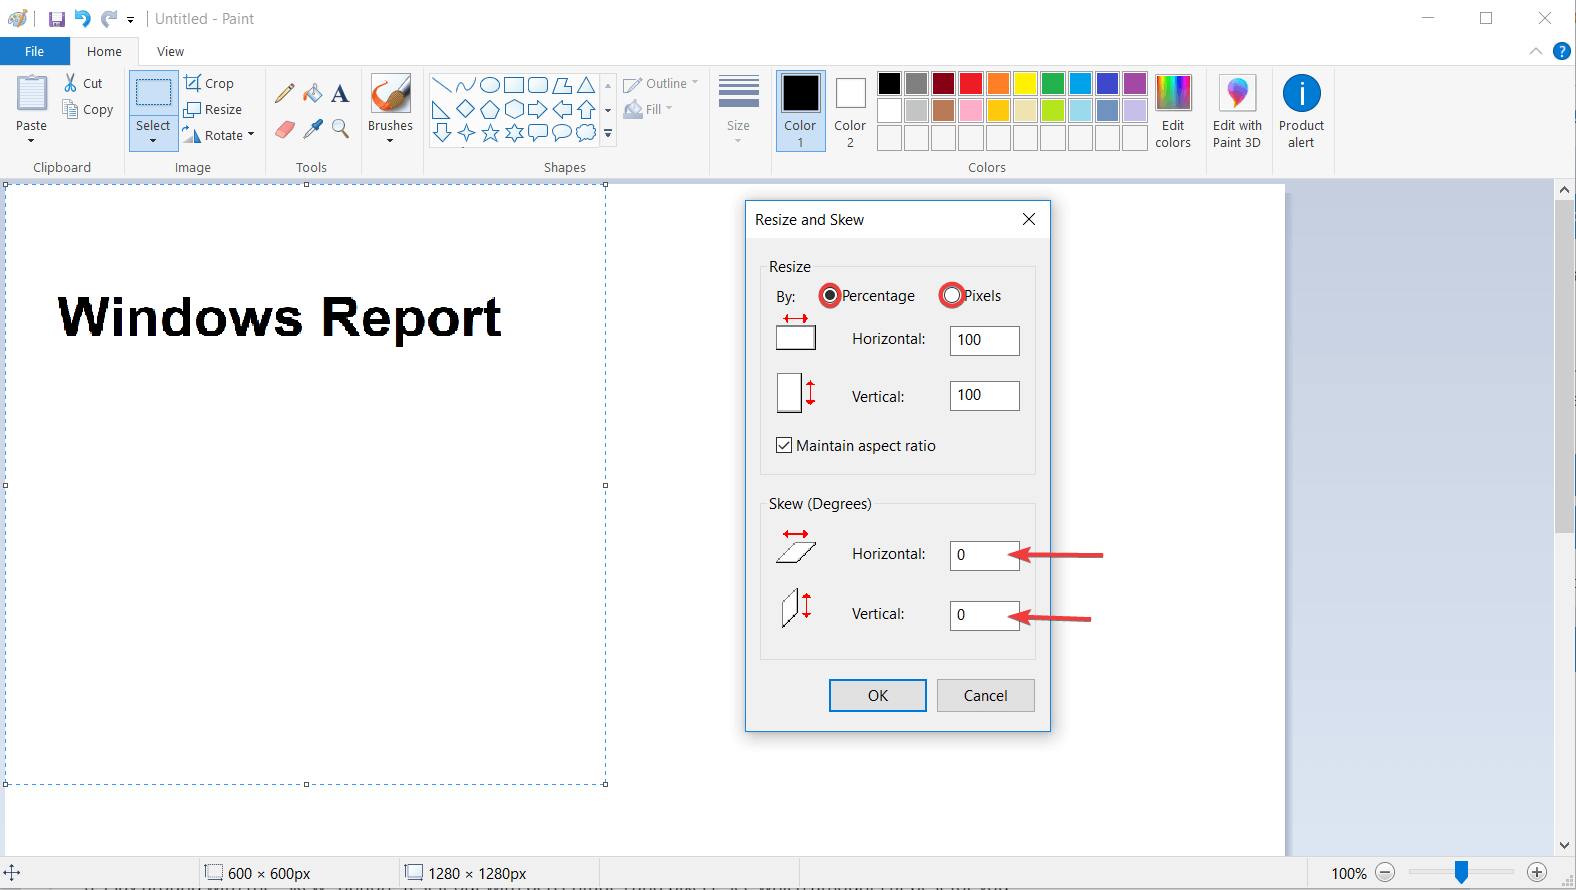Cancel the Resize and Skew dialog
The width and height of the screenshot is (1576, 890).
click(985, 695)
